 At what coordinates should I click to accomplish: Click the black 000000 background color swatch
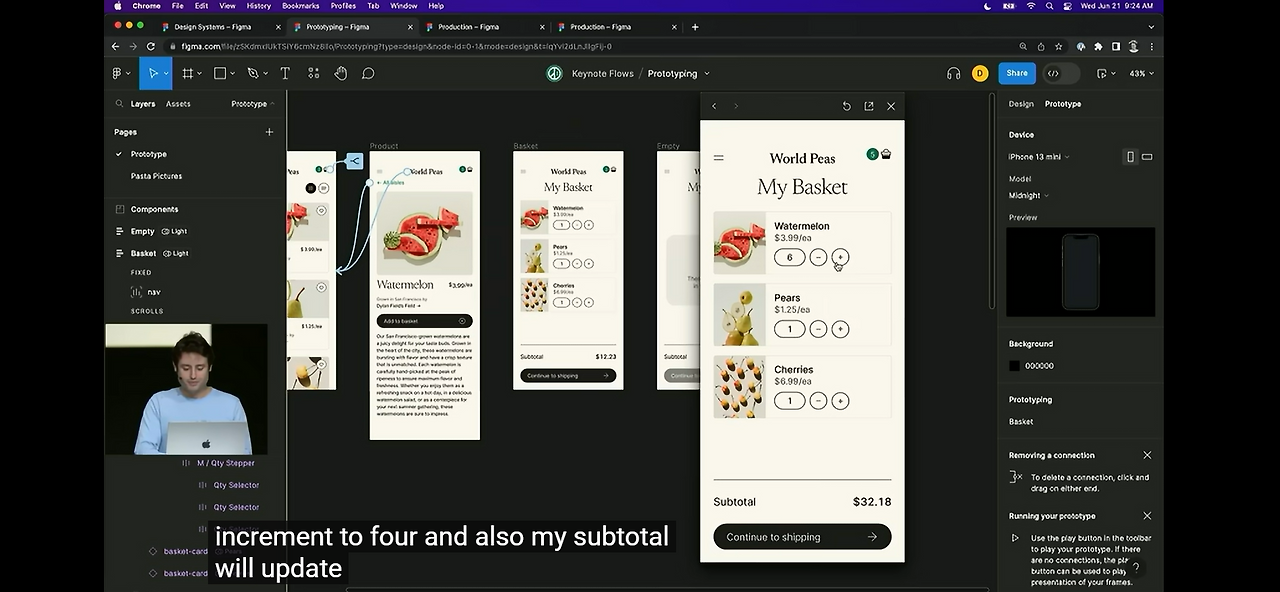(1014, 366)
